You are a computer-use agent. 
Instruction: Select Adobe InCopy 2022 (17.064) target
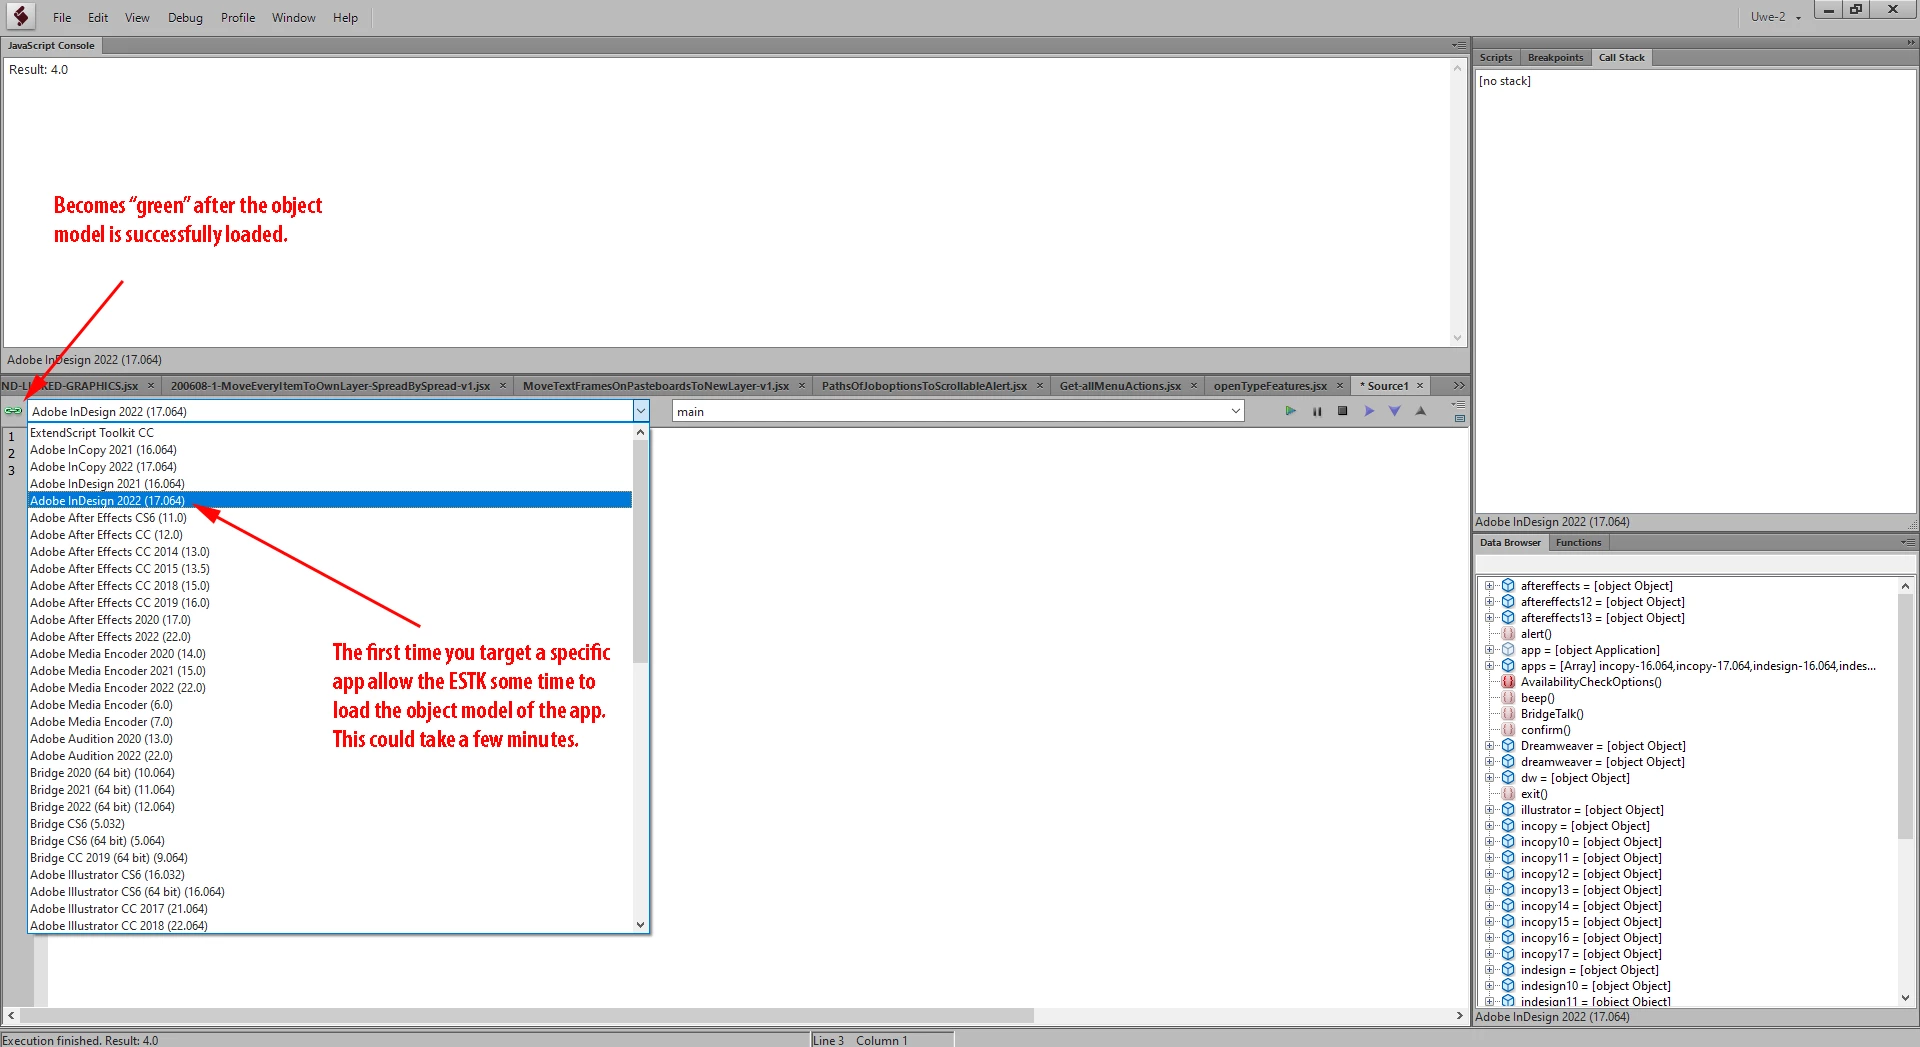tap(330, 467)
